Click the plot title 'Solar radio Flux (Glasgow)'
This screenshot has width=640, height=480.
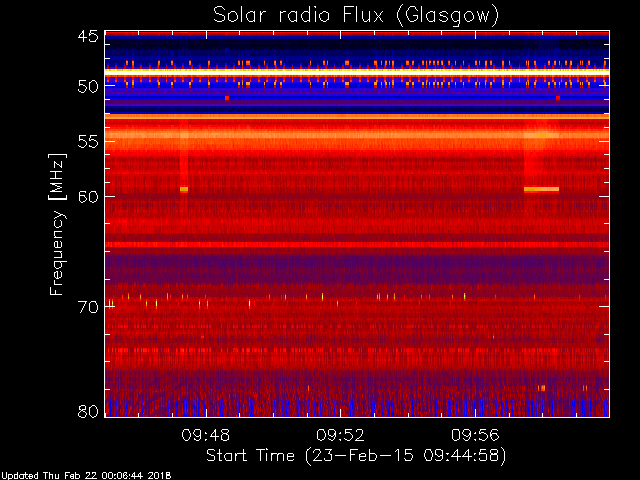(356, 16)
